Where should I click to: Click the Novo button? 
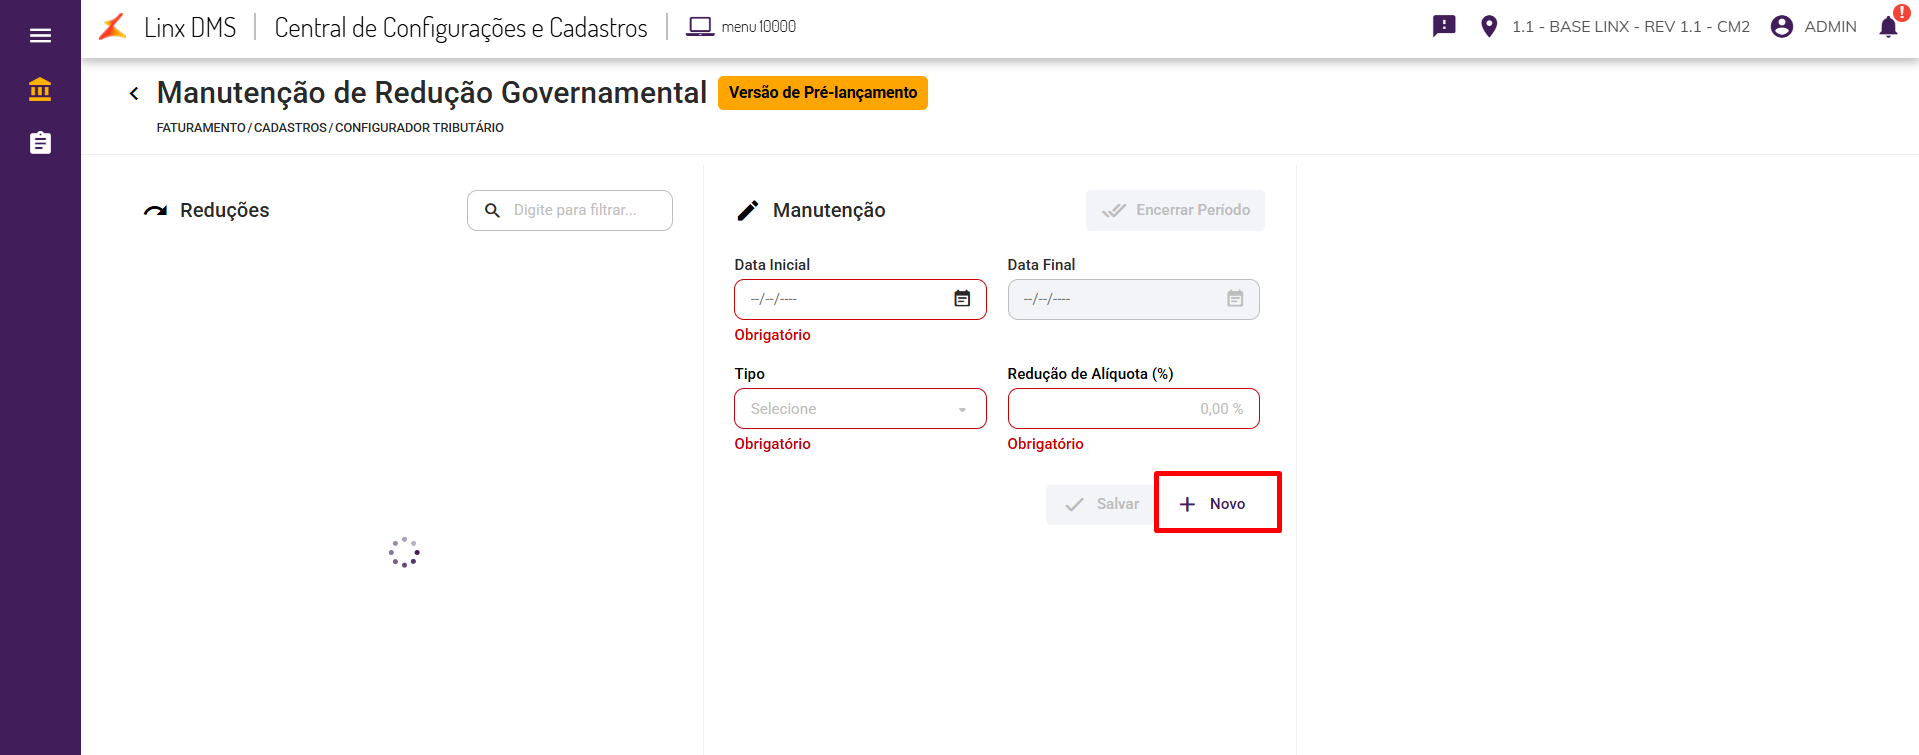click(x=1217, y=504)
